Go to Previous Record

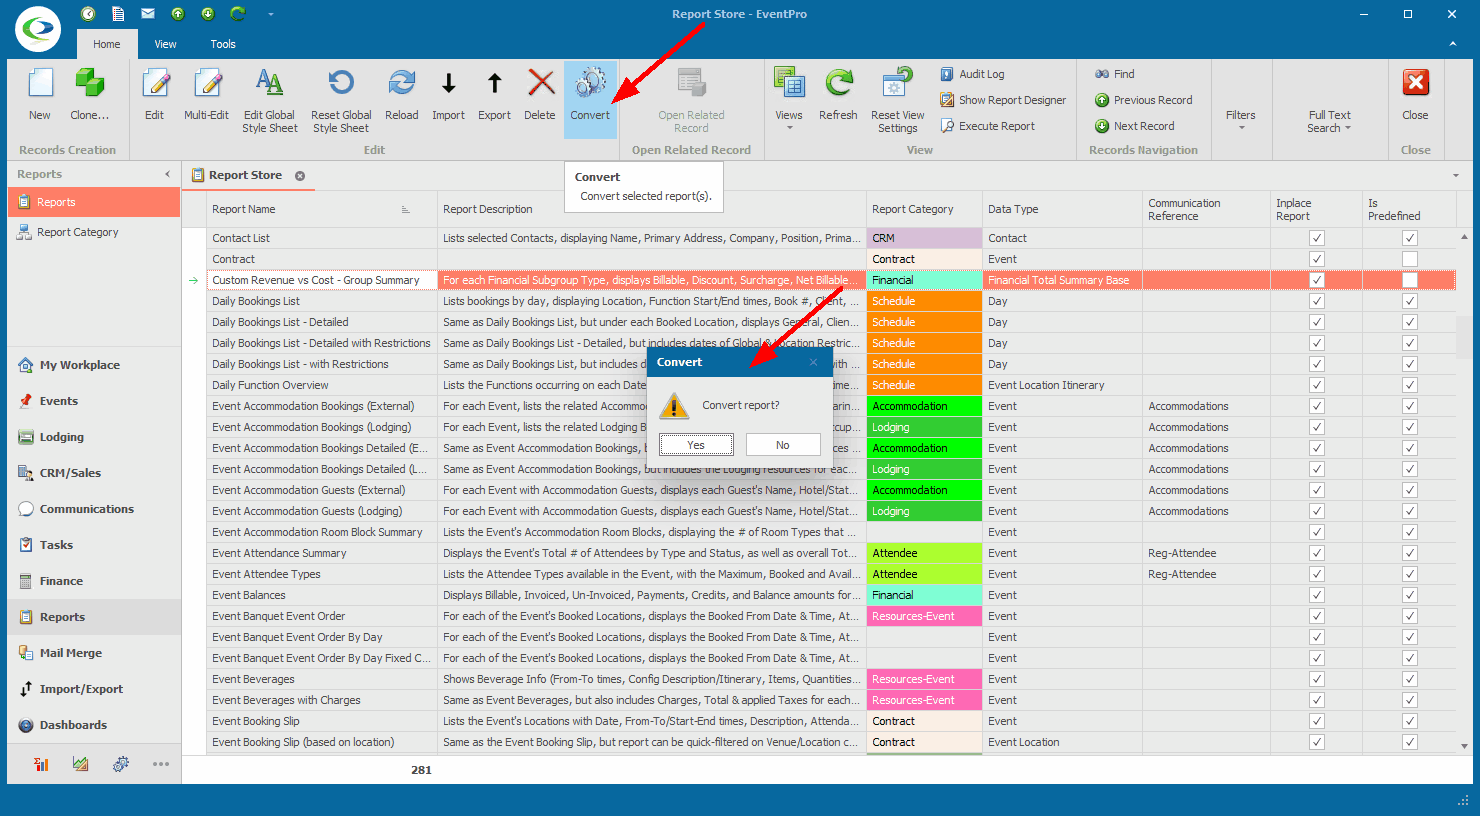pos(1143,100)
